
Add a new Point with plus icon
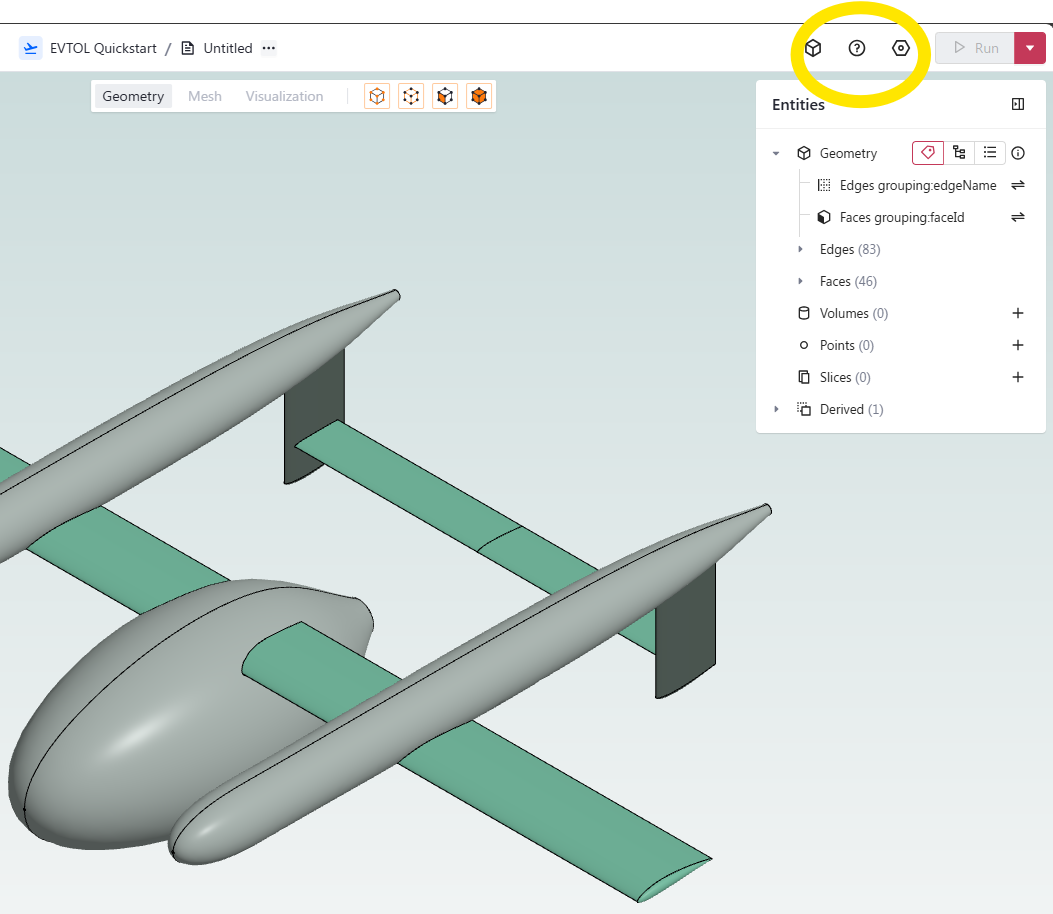pyautogui.click(x=1018, y=345)
